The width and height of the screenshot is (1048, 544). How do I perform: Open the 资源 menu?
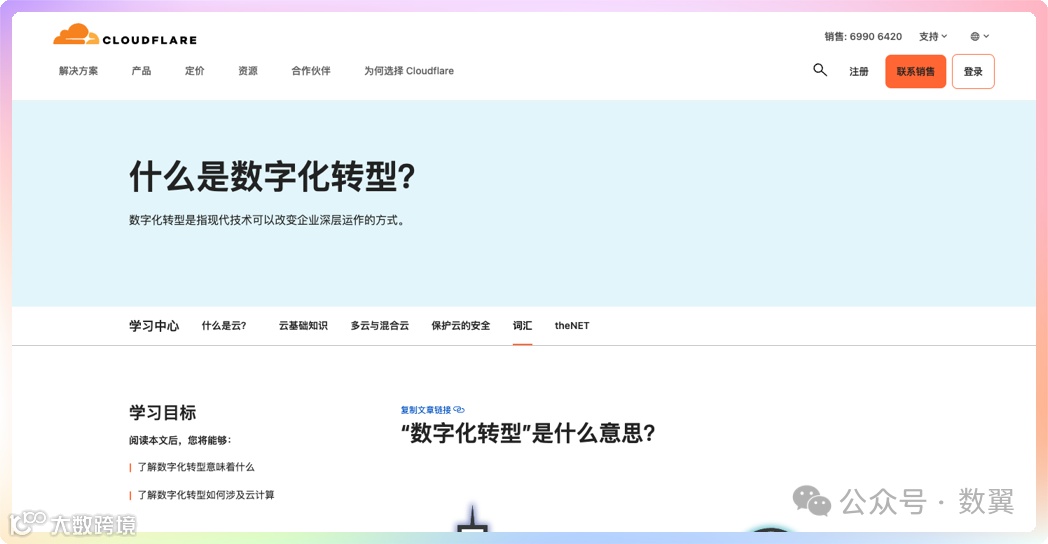point(248,71)
